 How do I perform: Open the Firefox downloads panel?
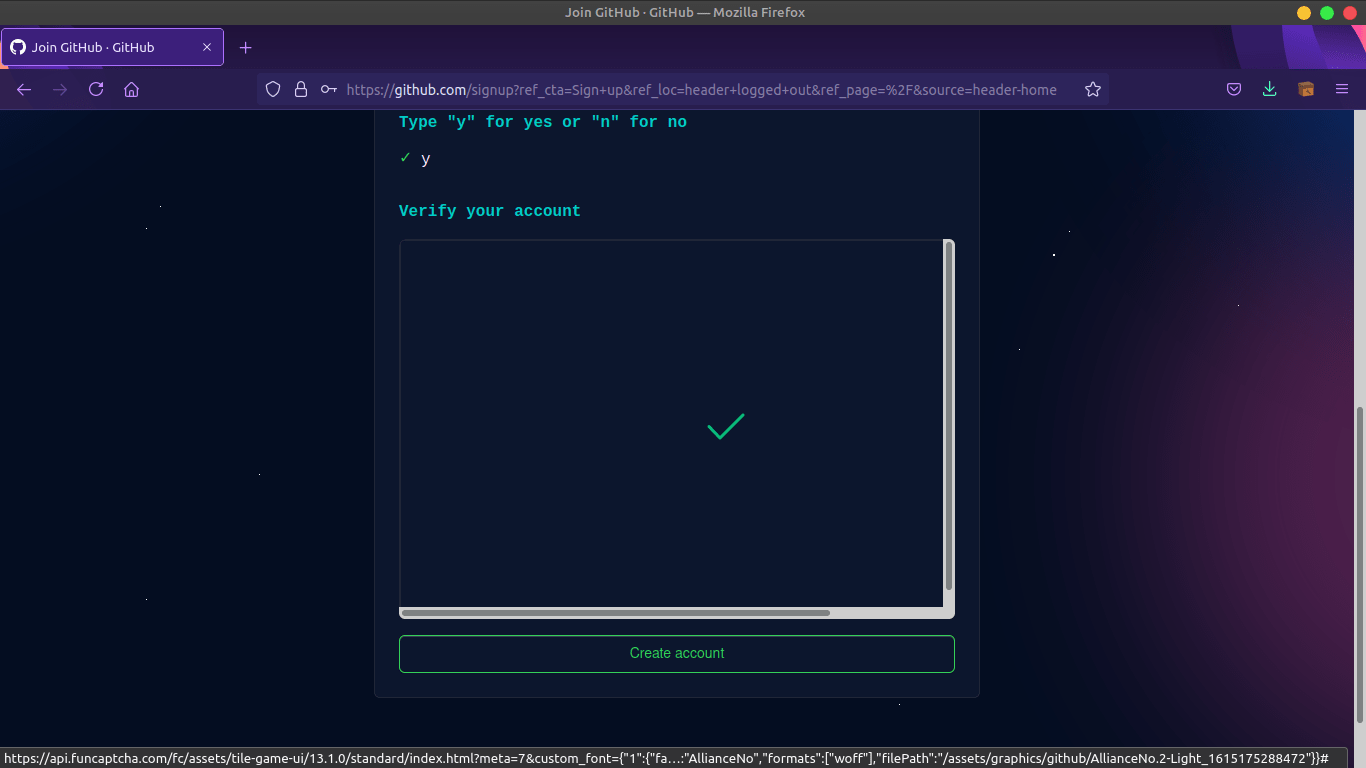(1269, 89)
